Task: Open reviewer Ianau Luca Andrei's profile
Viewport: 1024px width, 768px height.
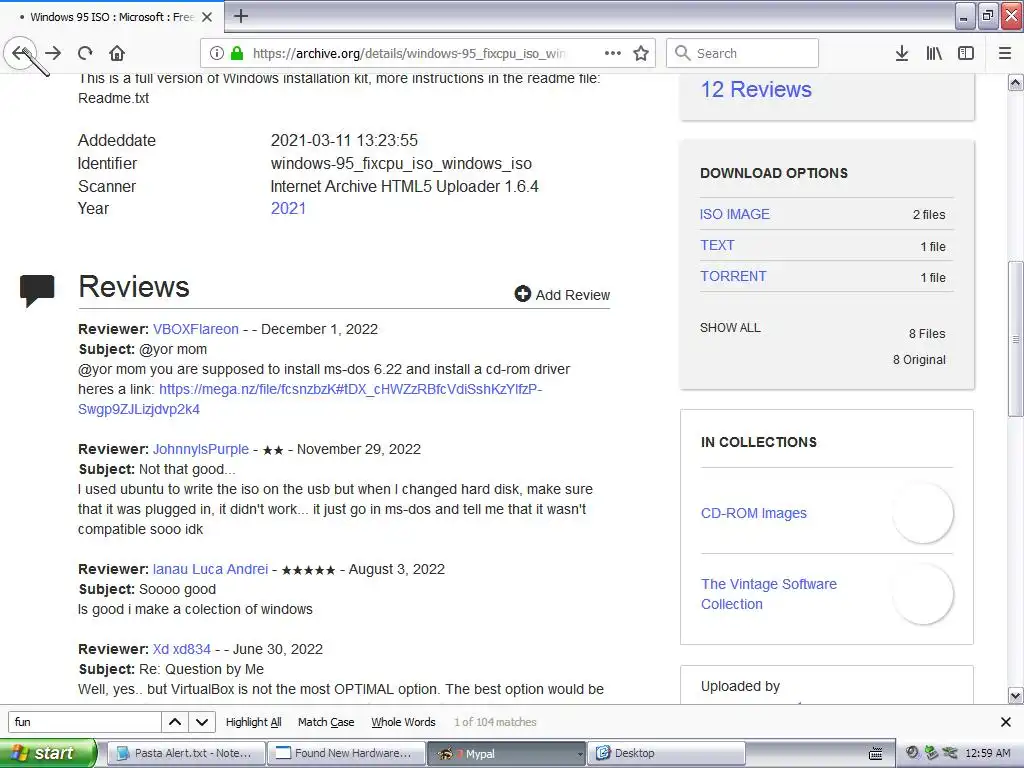Action: [x=210, y=569]
